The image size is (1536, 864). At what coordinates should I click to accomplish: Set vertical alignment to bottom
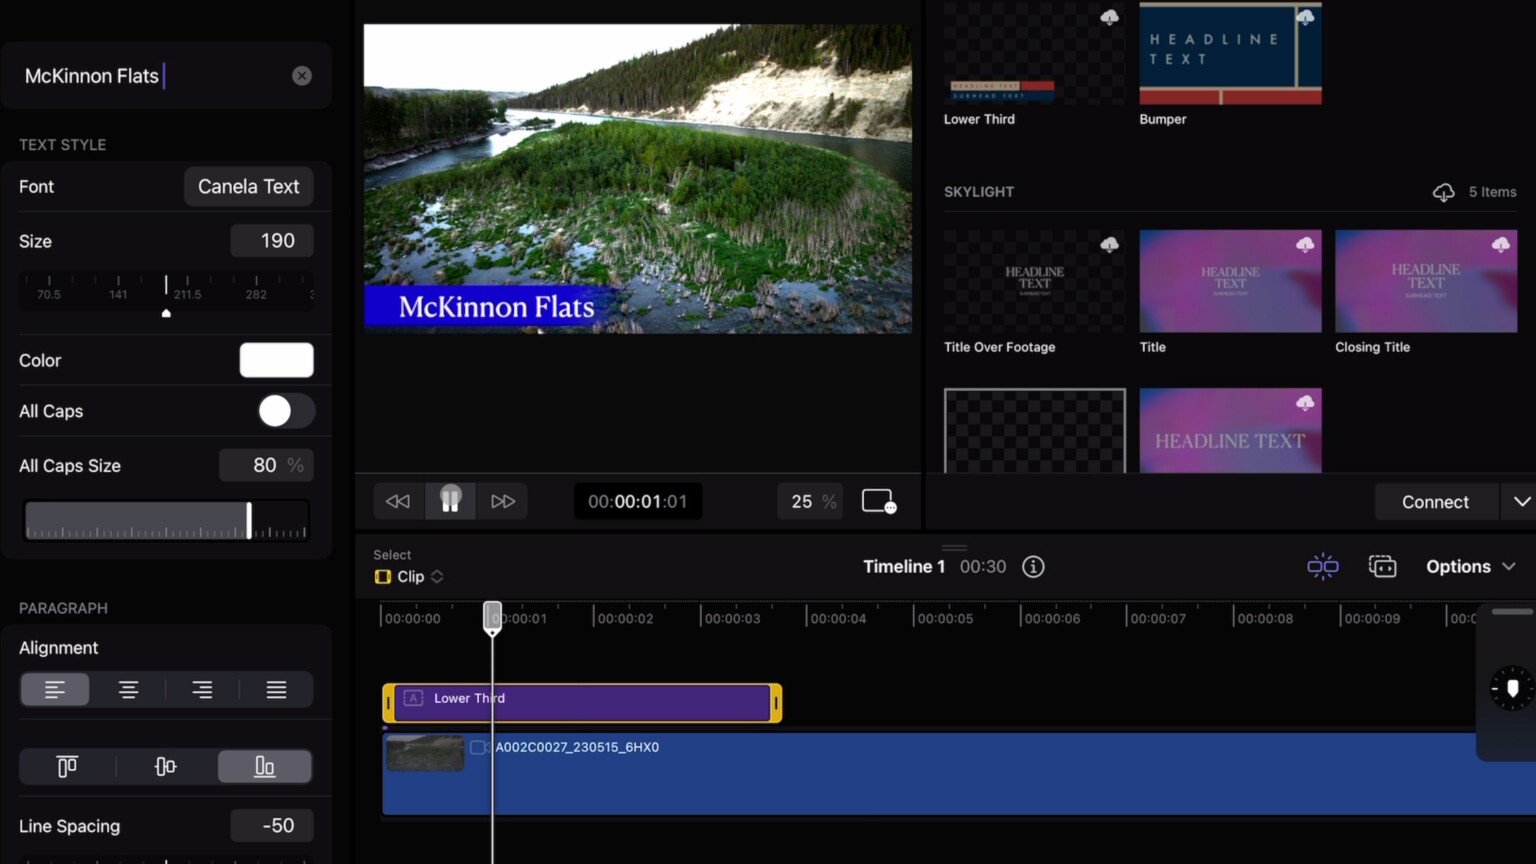click(265, 767)
